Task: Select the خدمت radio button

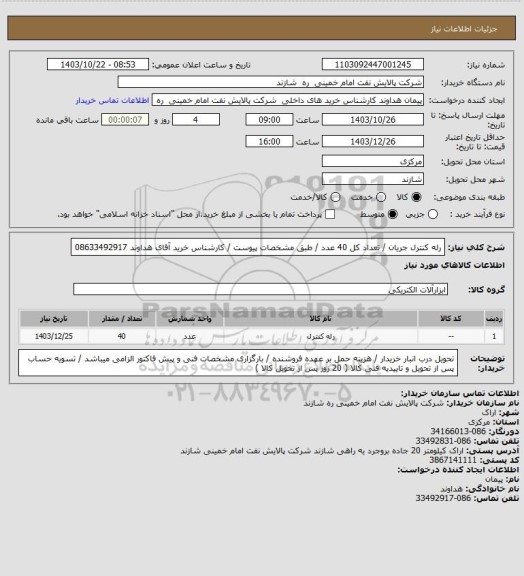Action: (381, 197)
